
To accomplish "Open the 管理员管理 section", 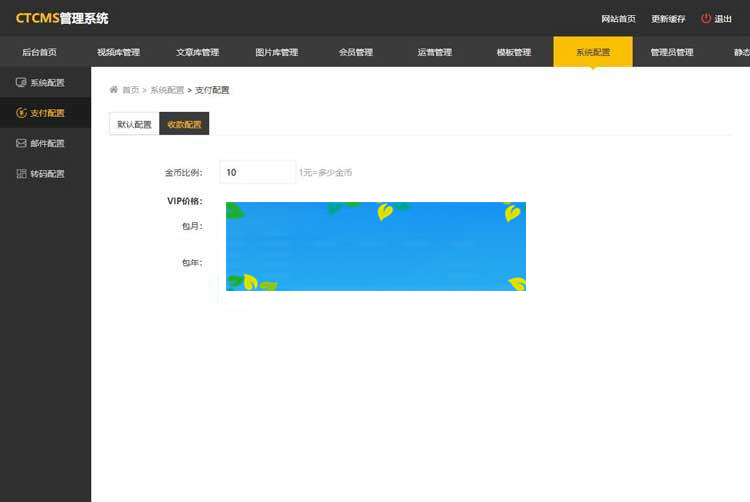I will tap(671, 52).
